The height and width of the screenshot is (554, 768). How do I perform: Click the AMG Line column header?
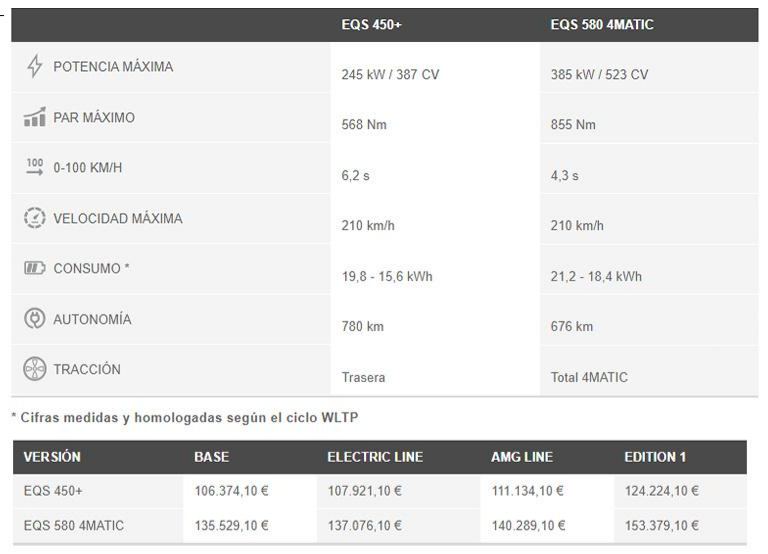pyautogui.click(x=522, y=457)
